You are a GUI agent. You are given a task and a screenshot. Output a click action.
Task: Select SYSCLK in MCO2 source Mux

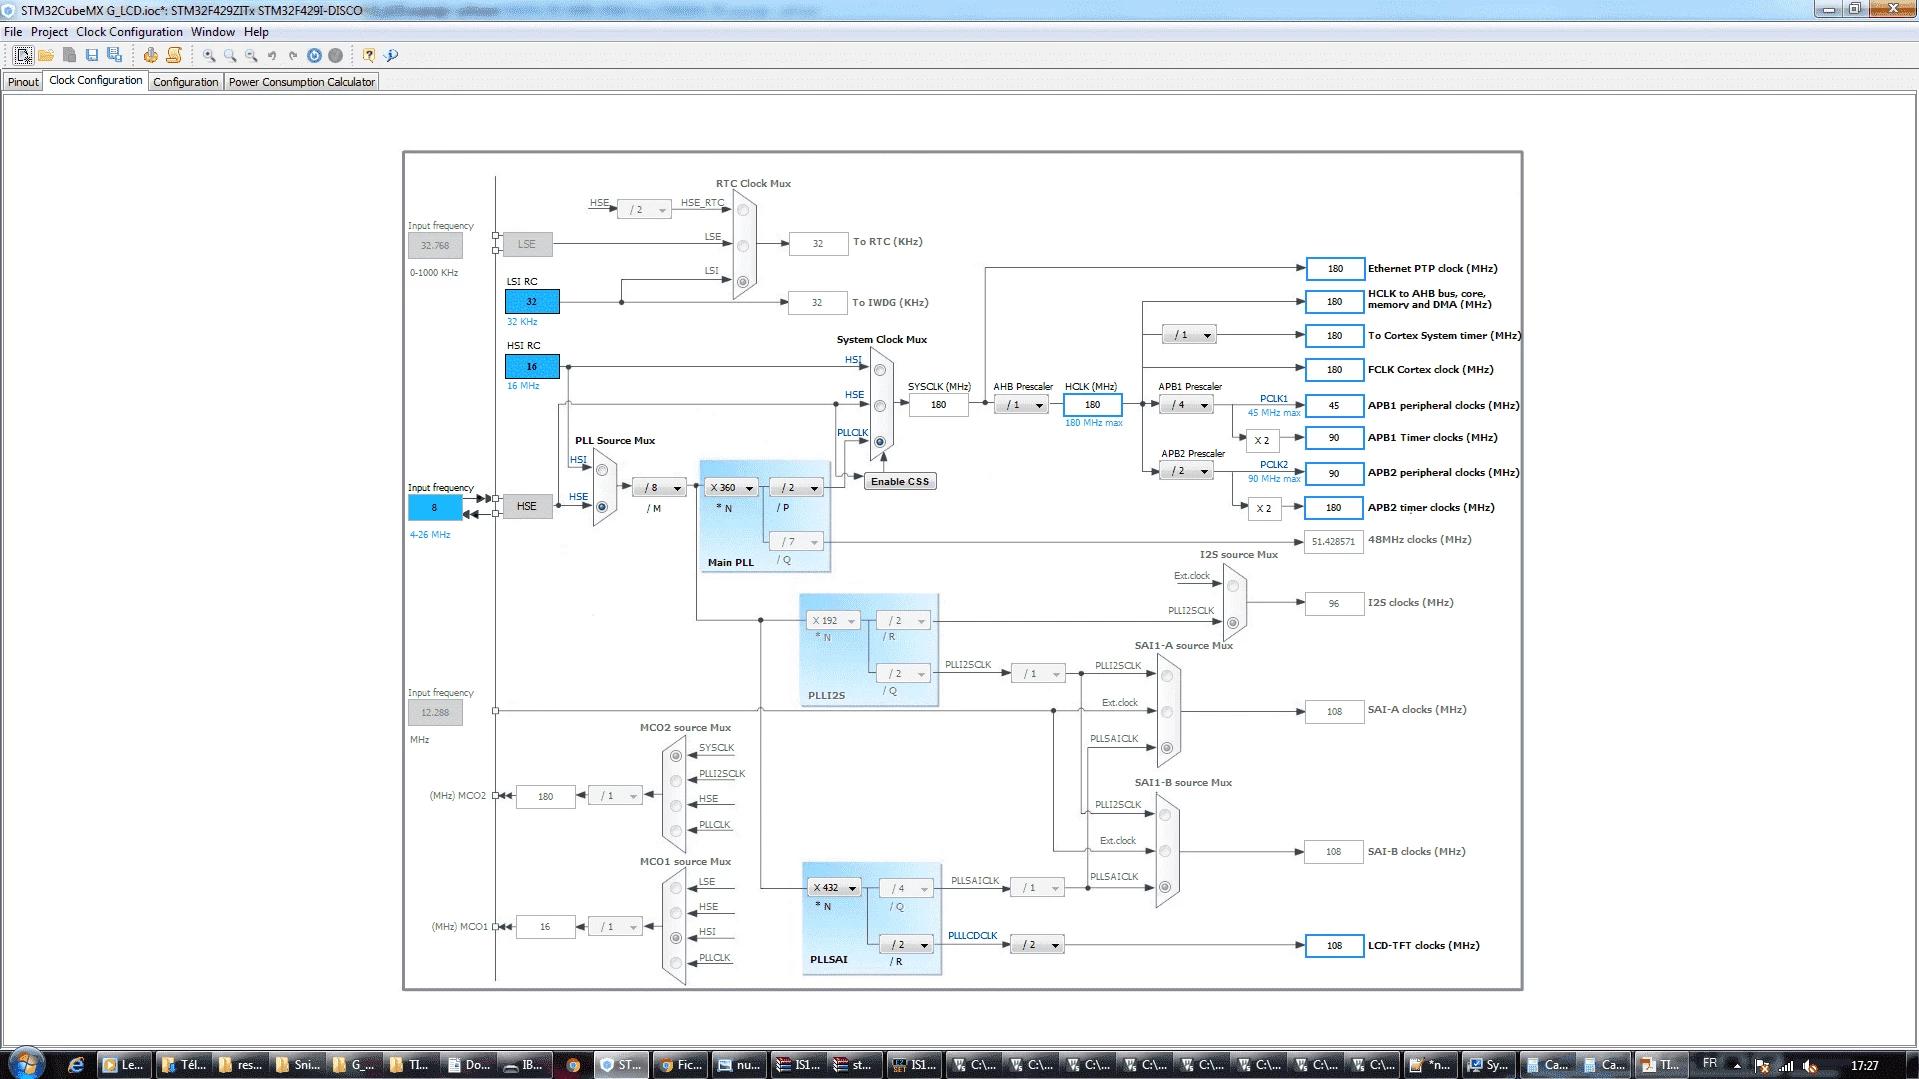tap(676, 756)
